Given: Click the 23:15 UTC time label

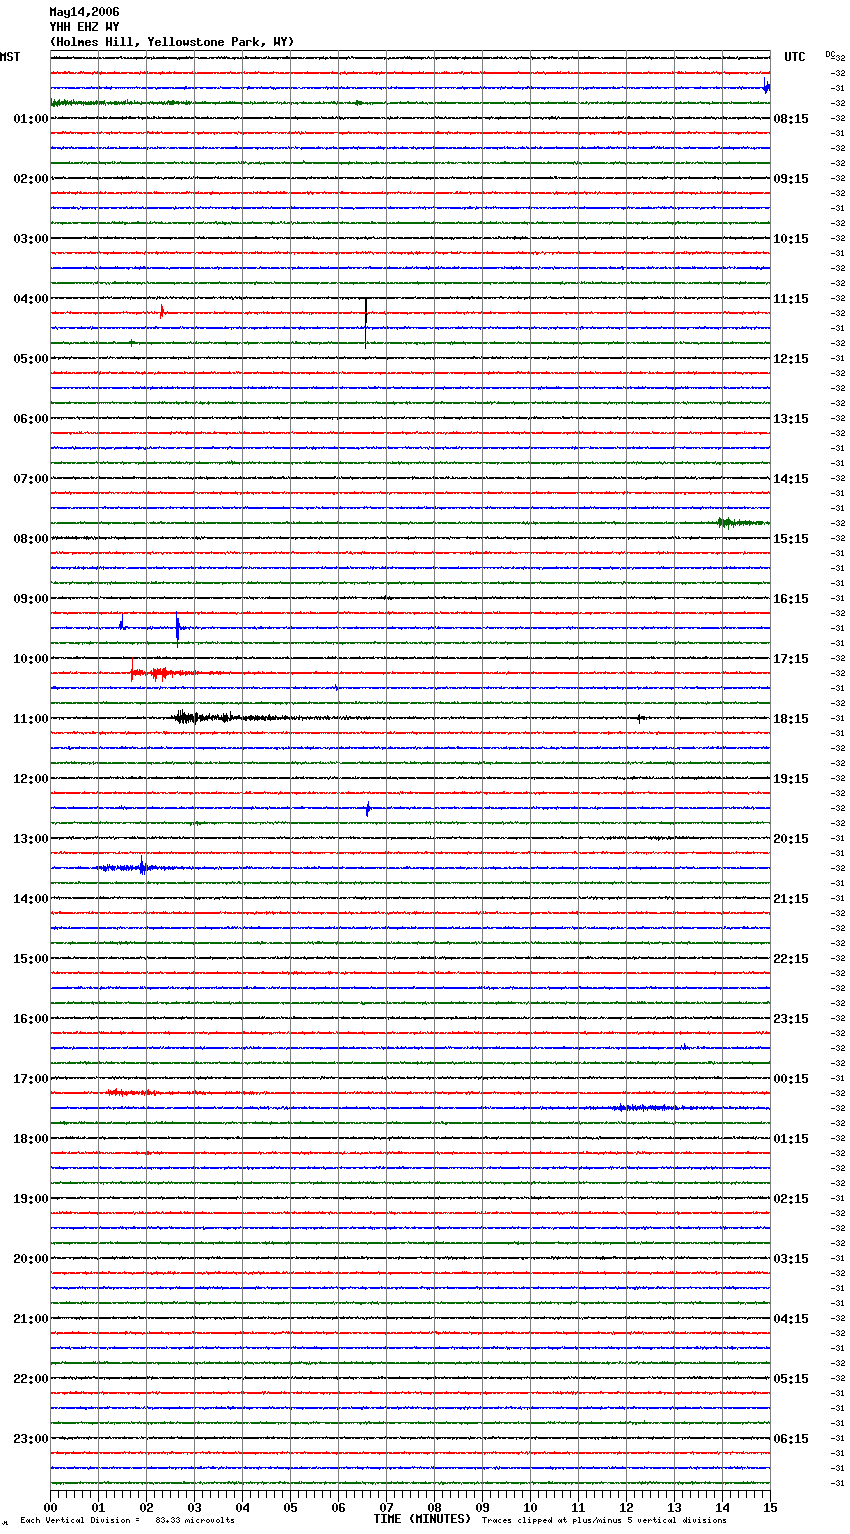Looking at the screenshot, I should pos(791,1019).
